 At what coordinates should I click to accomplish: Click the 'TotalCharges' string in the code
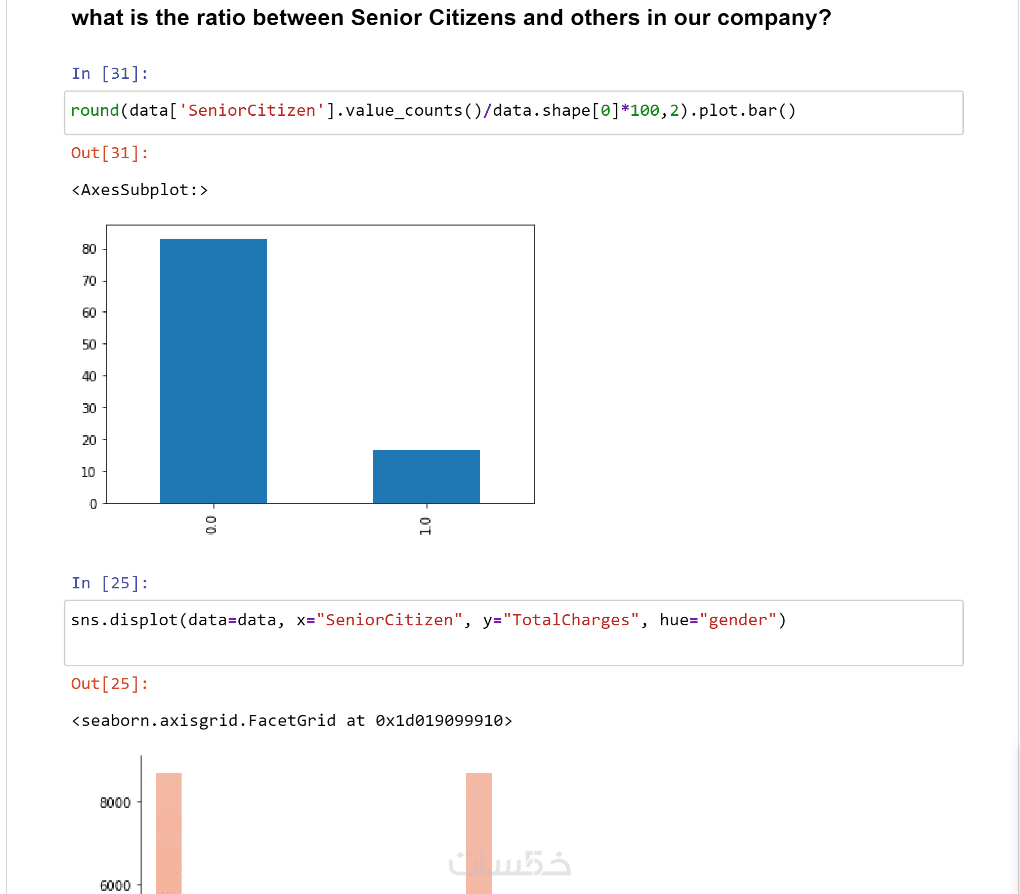tap(571, 620)
